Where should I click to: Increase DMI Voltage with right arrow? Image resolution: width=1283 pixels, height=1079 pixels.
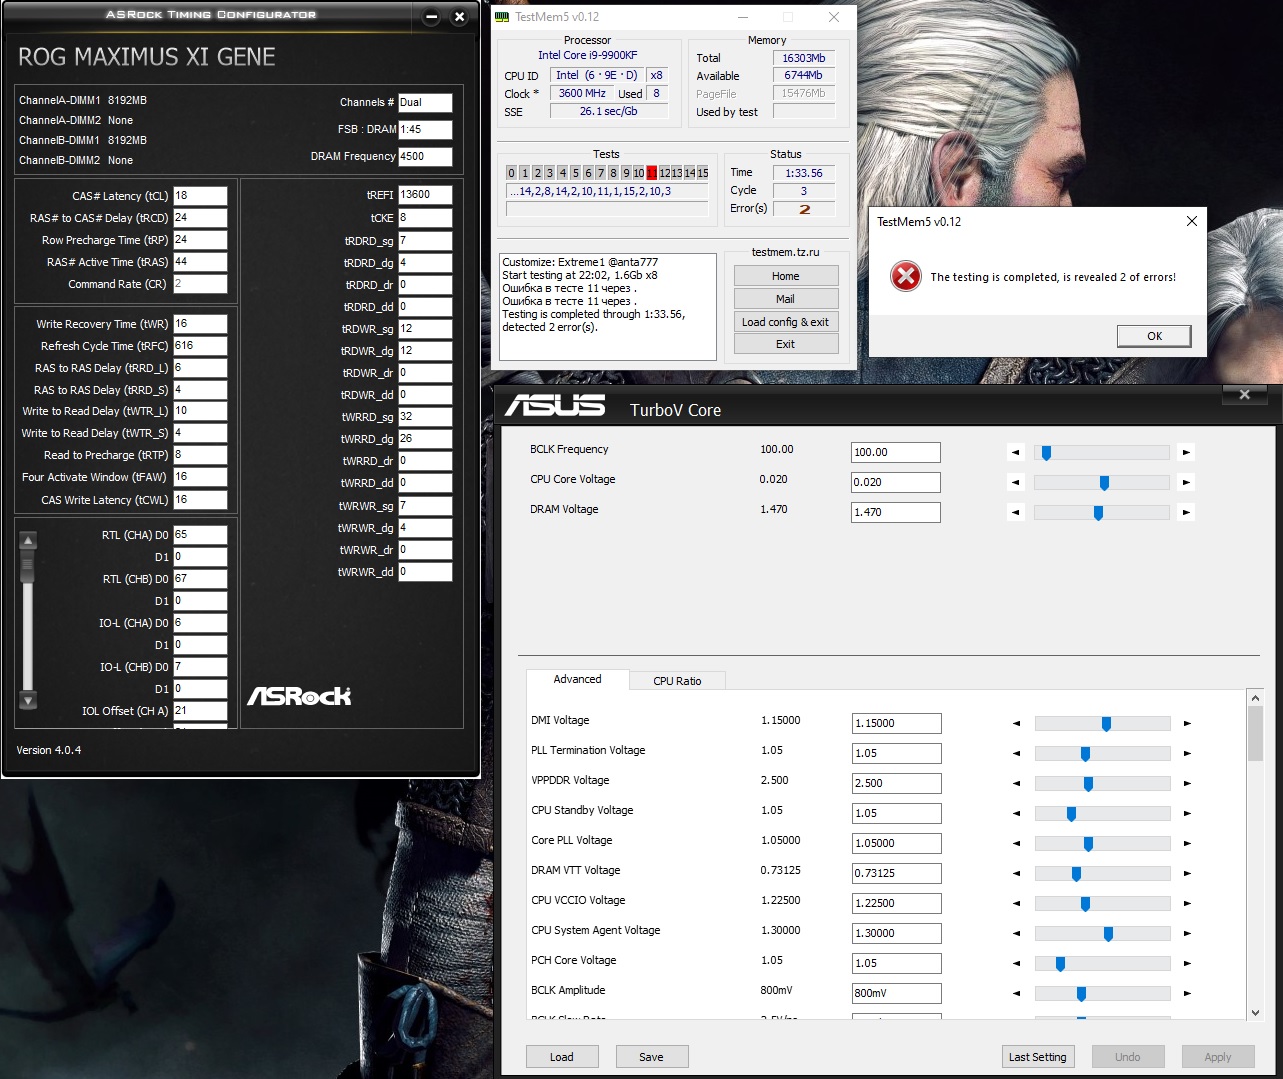coord(1187,723)
